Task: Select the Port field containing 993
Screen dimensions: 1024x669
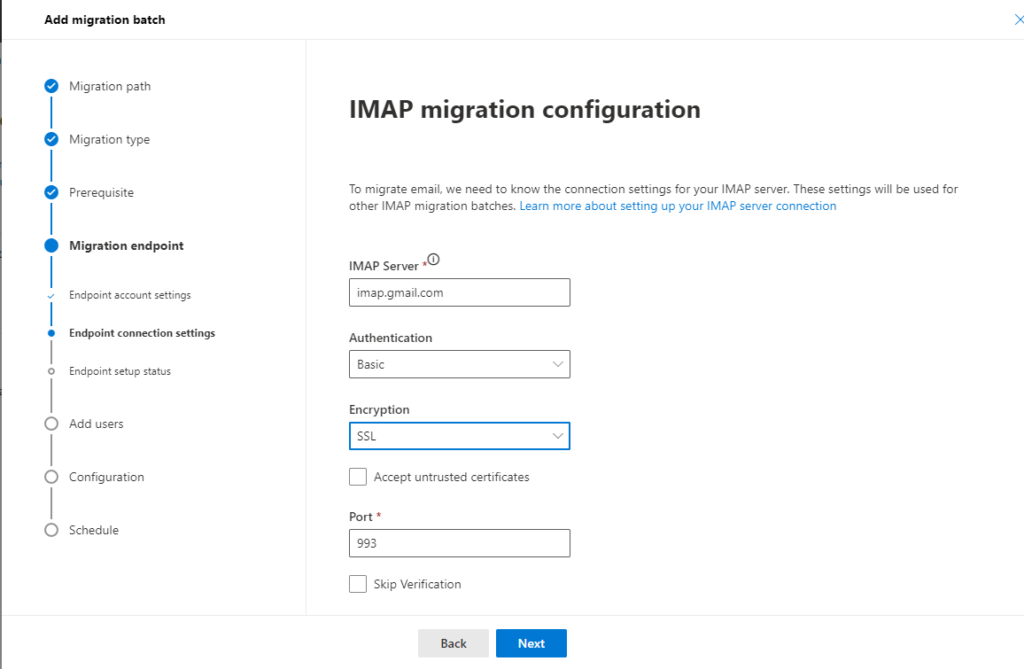Action: [459, 543]
